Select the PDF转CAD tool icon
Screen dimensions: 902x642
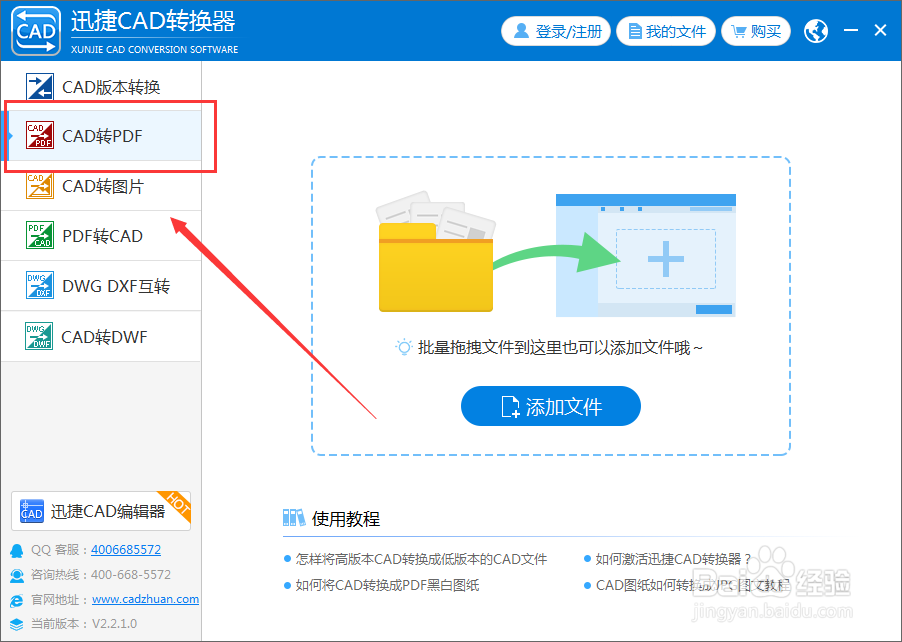click(40, 236)
